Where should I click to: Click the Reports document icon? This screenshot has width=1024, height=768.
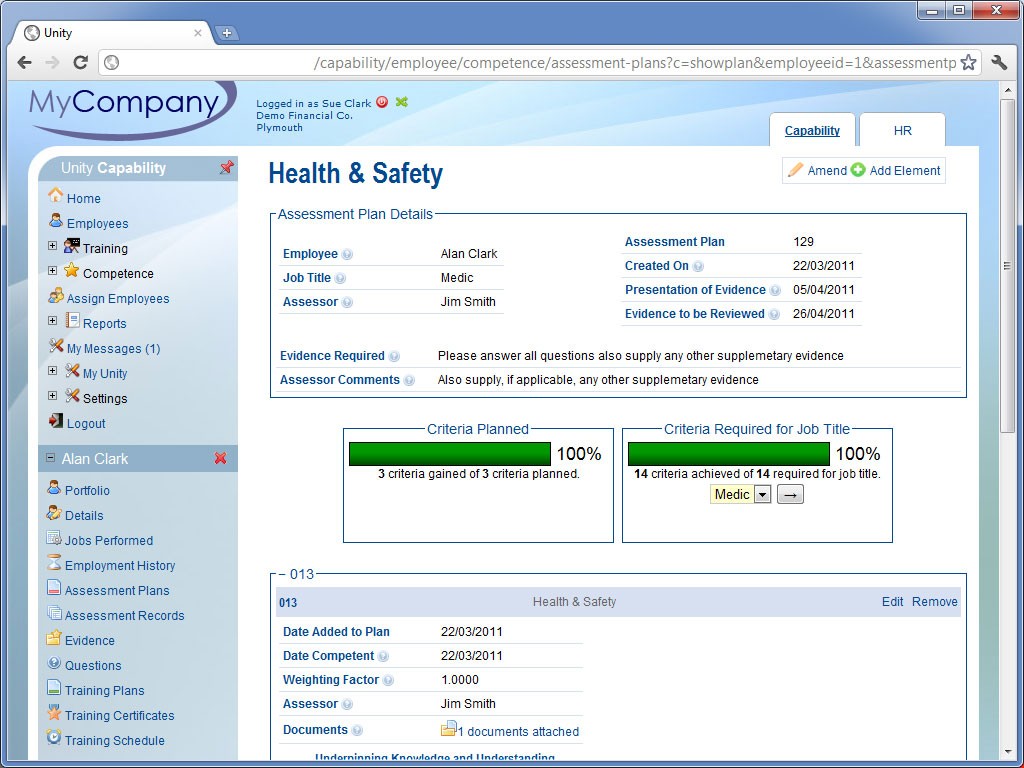tap(72, 321)
